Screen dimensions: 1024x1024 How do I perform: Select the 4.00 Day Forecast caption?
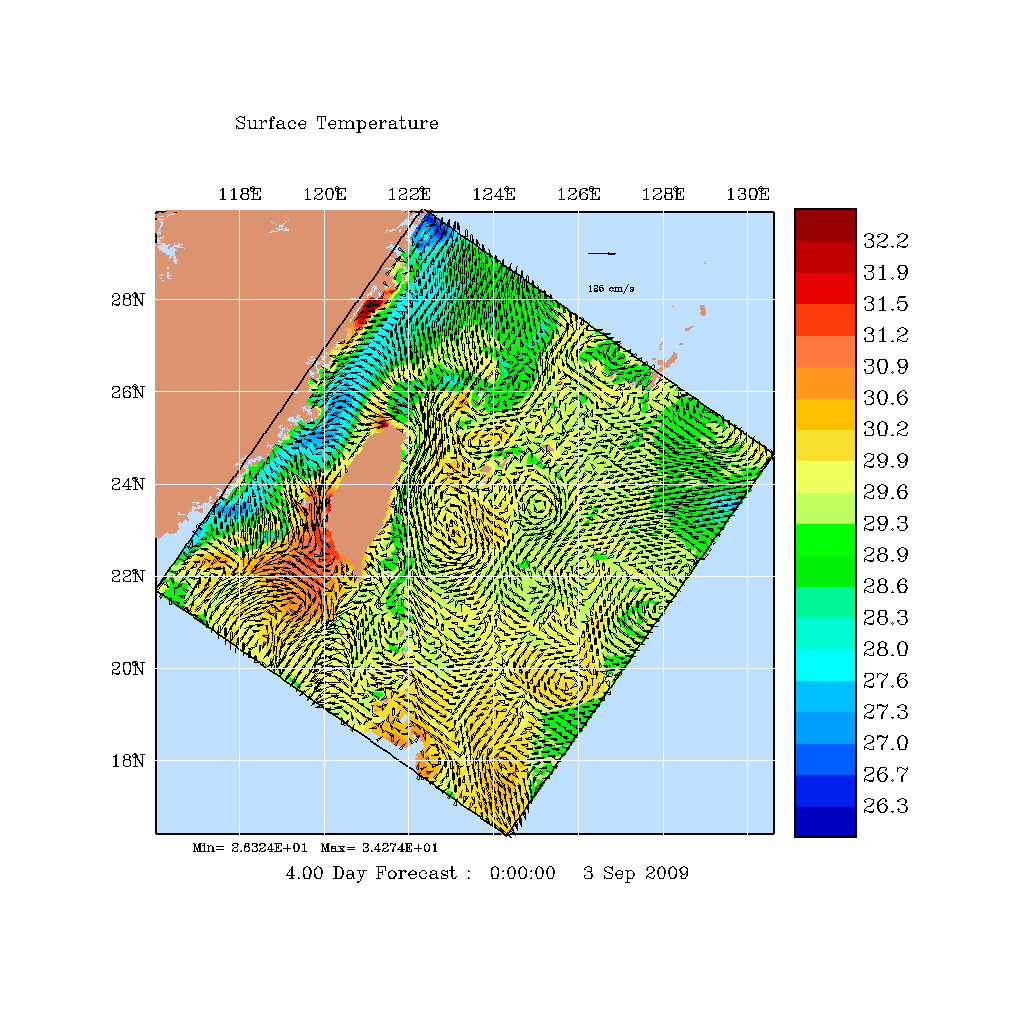coord(378,874)
